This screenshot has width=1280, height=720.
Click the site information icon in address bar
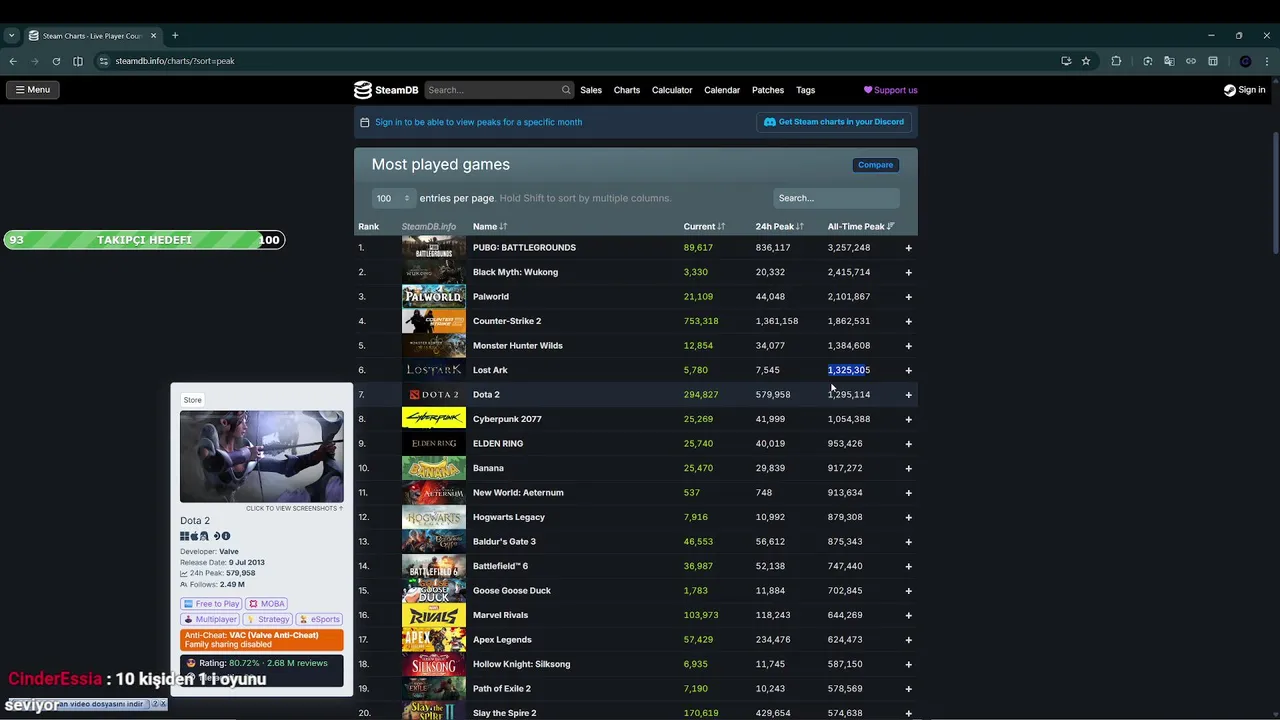coord(103,61)
